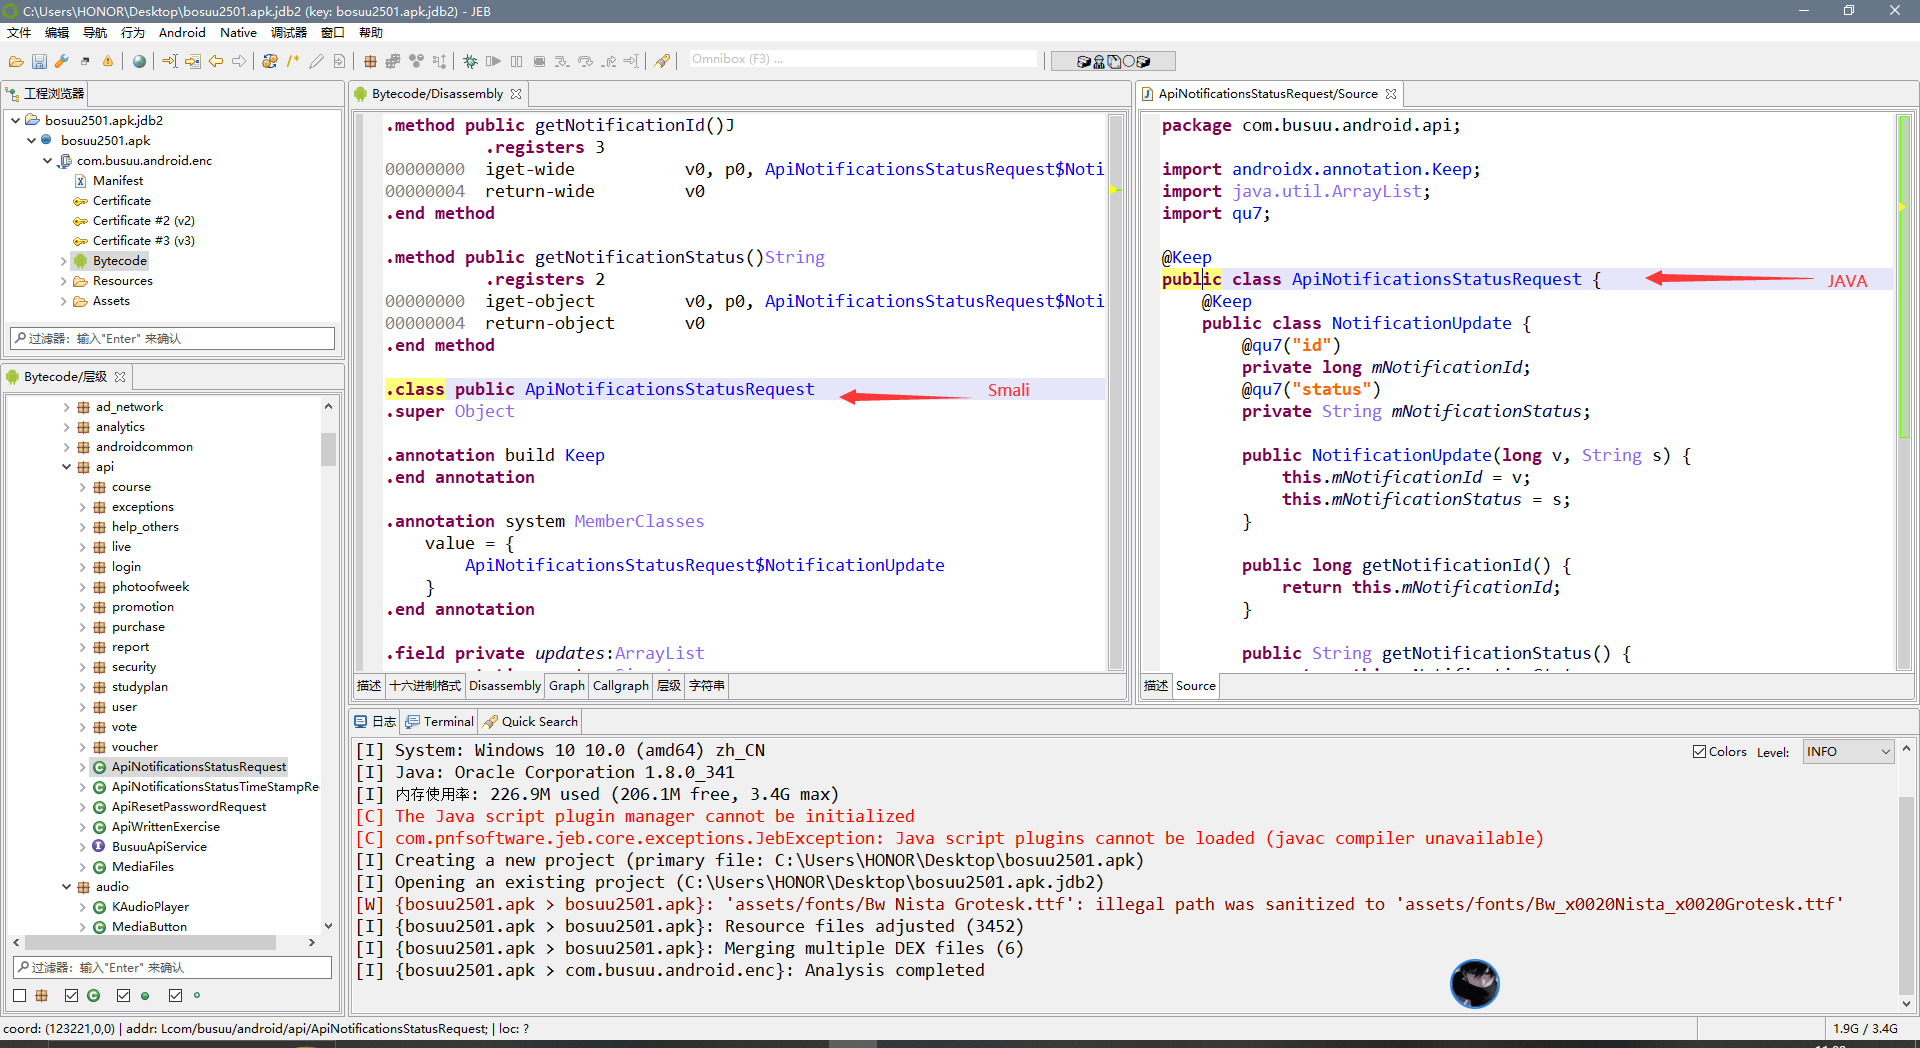The width and height of the screenshot is (1920, 1048).
Task: Click the Omnibox (F3) search field
Action: (864, 60)
